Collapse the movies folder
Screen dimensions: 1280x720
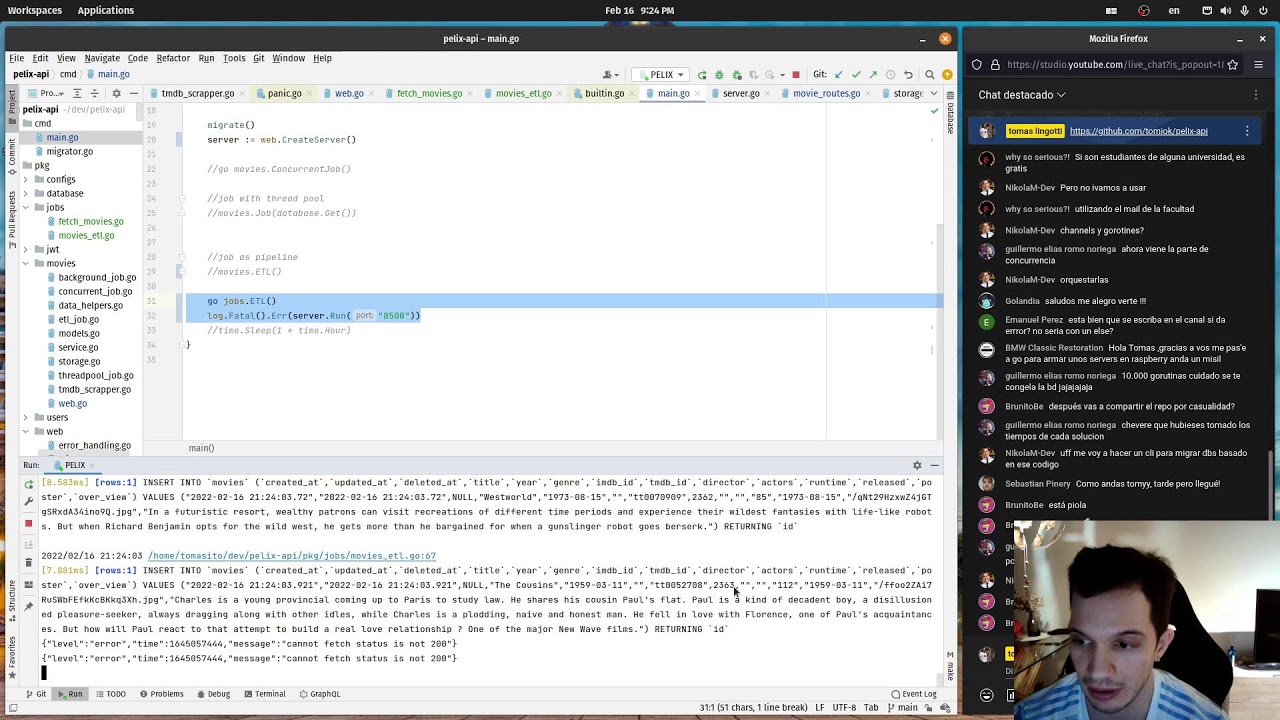(25, 263)
